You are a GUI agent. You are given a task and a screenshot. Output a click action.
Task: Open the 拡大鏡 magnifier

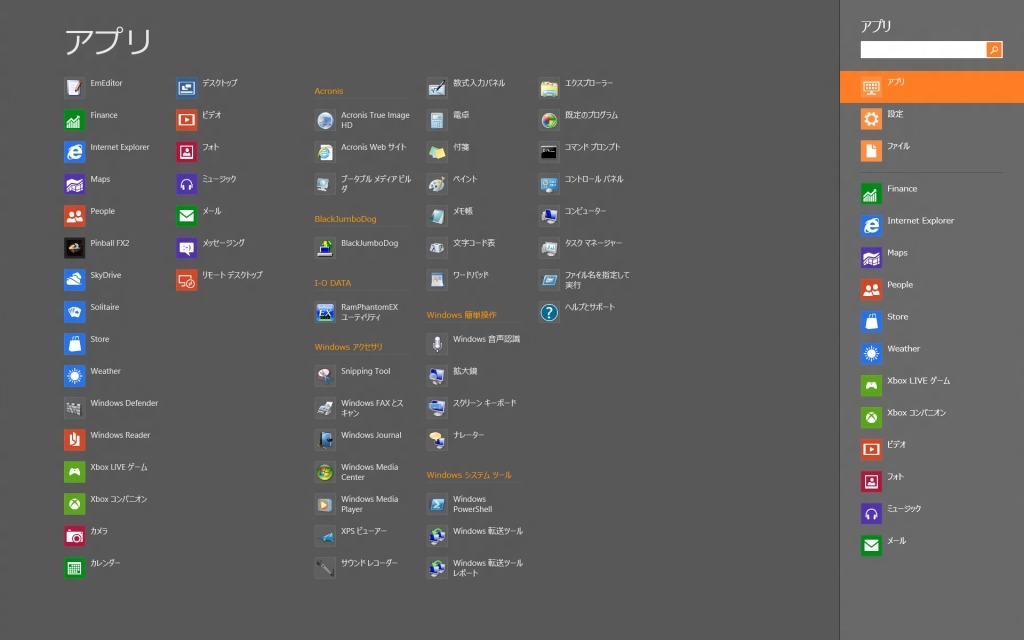(x=437, y=376)
